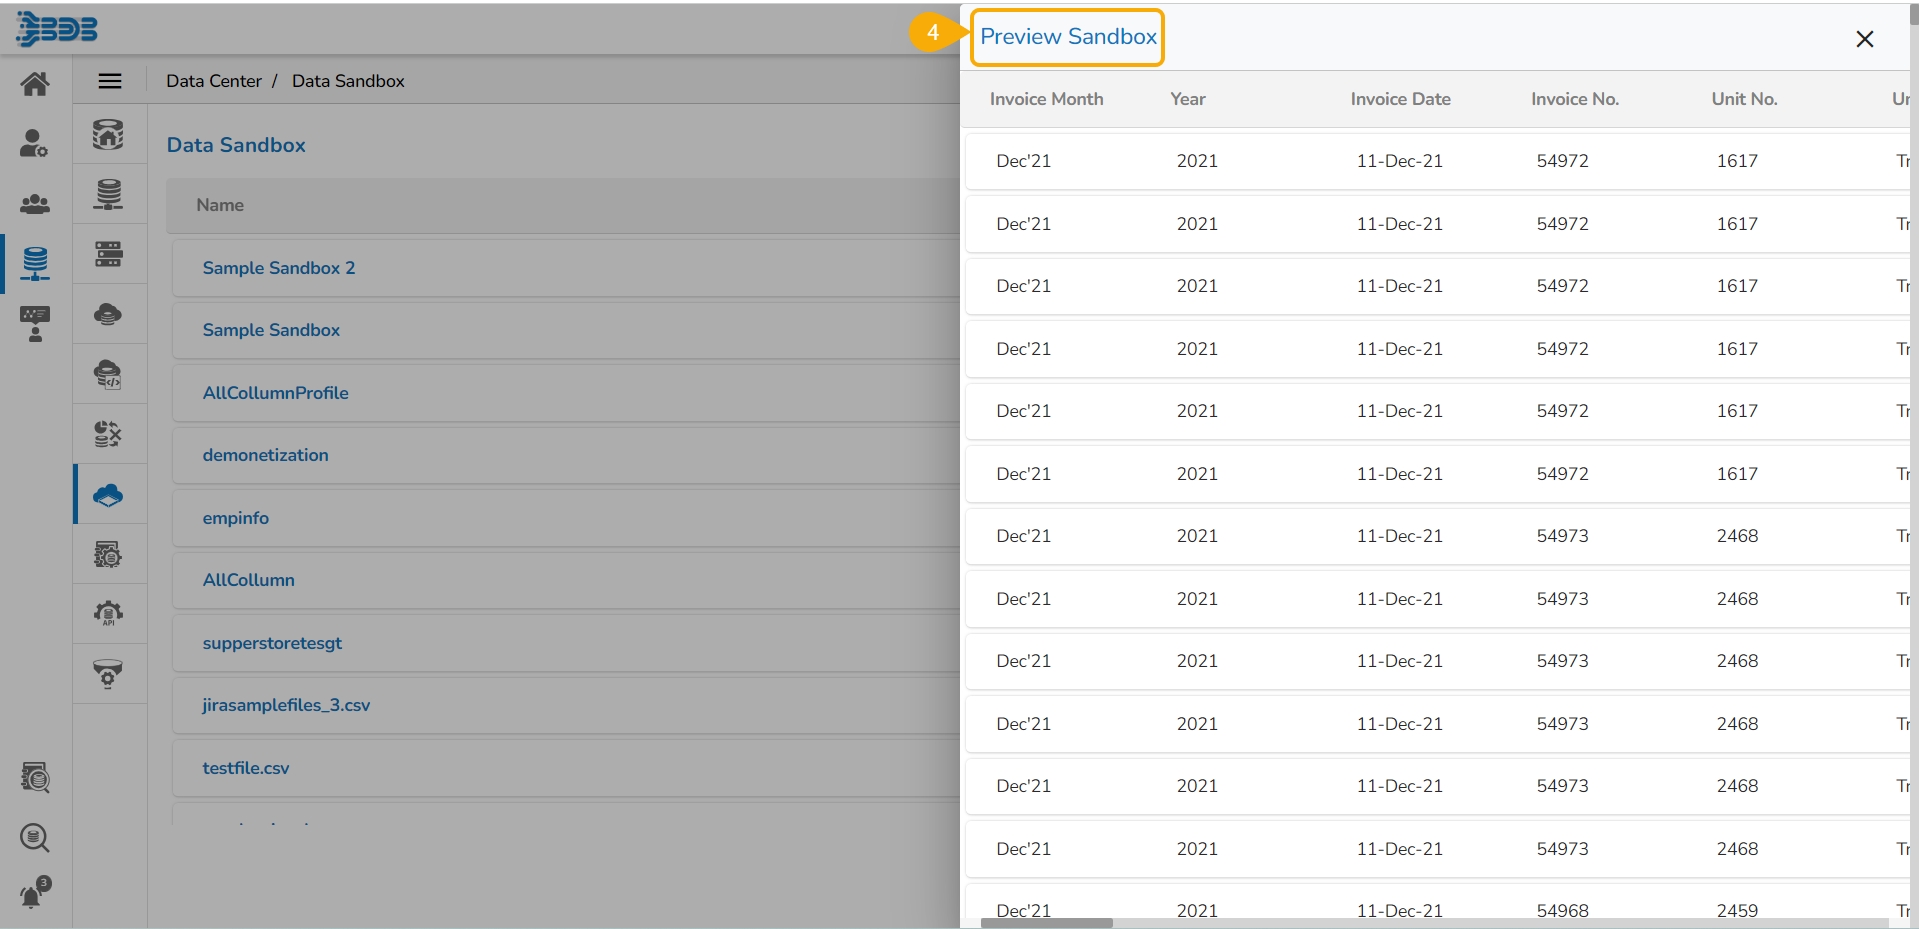This screenshot has height=929, width=1919.
Task: Click the Data Center breadcrumb link
Action: point(214,81)
